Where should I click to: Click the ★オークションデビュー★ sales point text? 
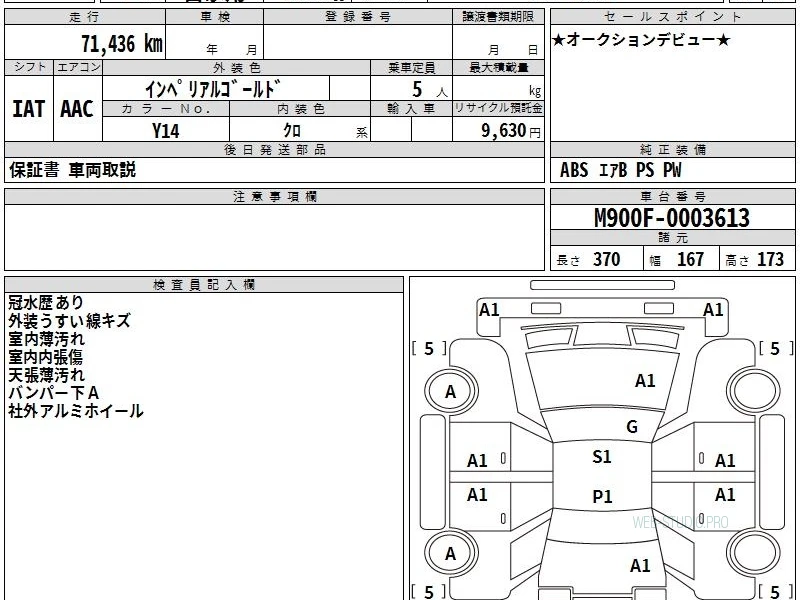(641, 40)
